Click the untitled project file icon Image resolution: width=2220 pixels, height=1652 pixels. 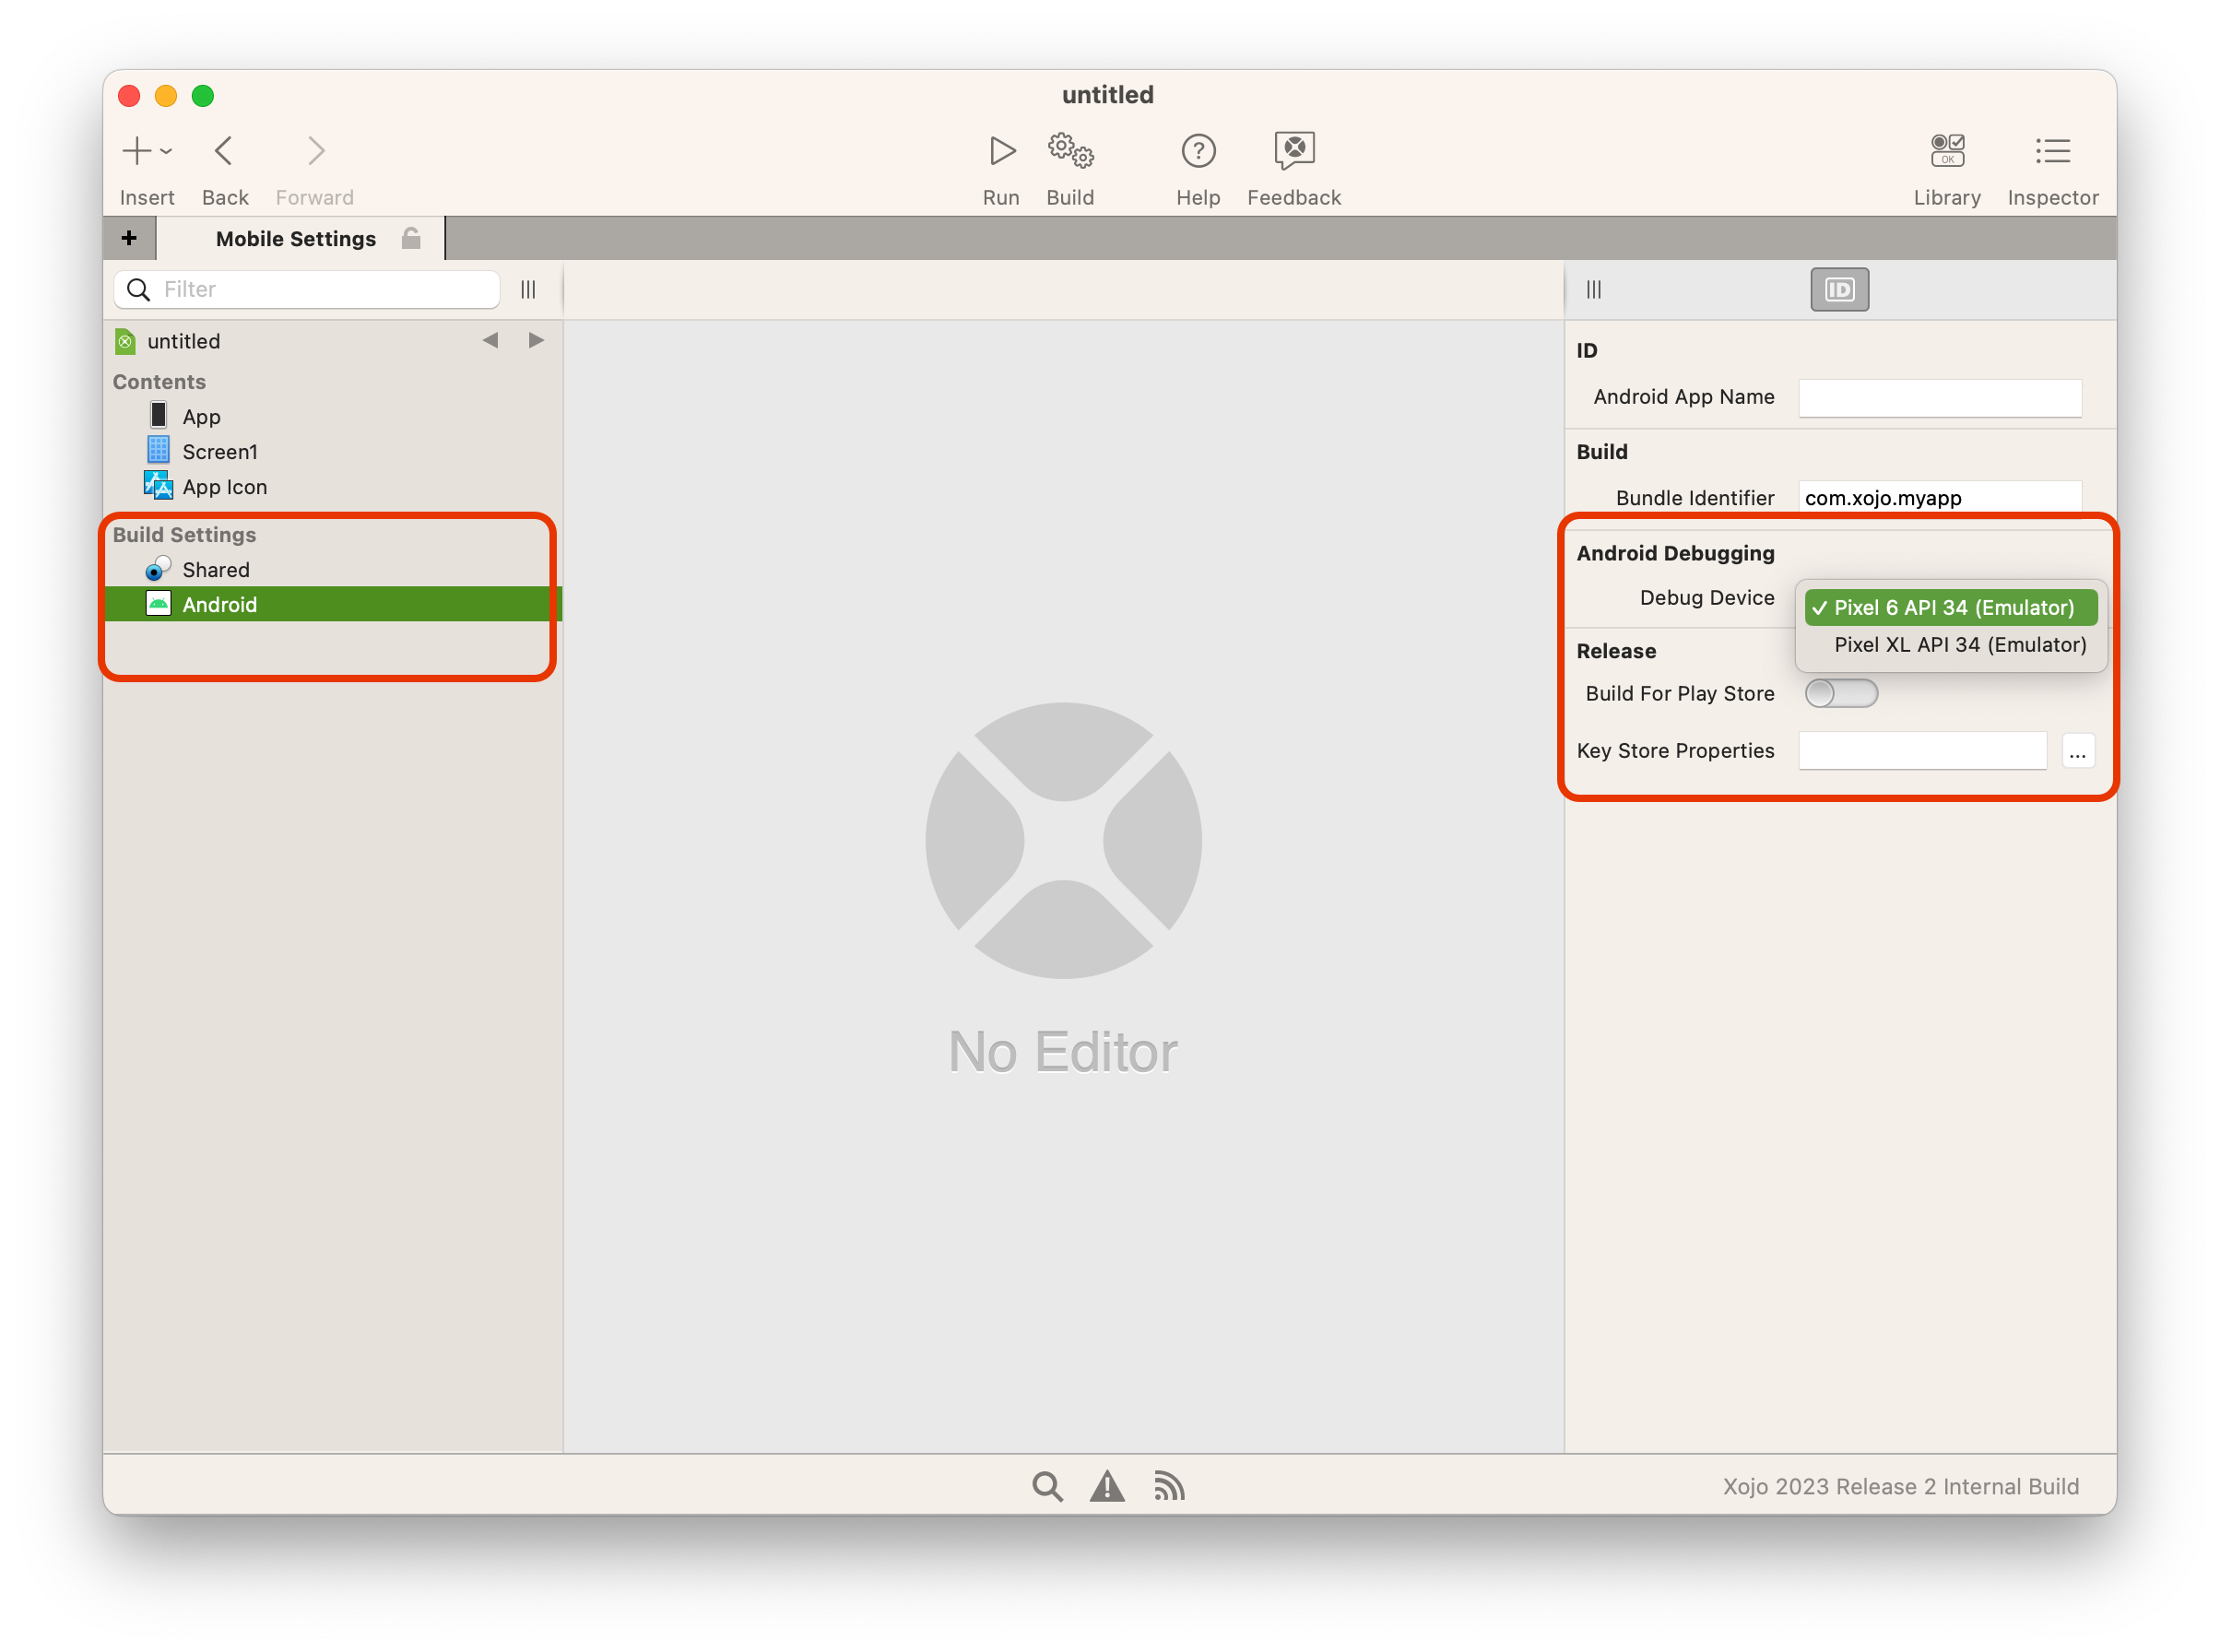click(x=125, y=341)
